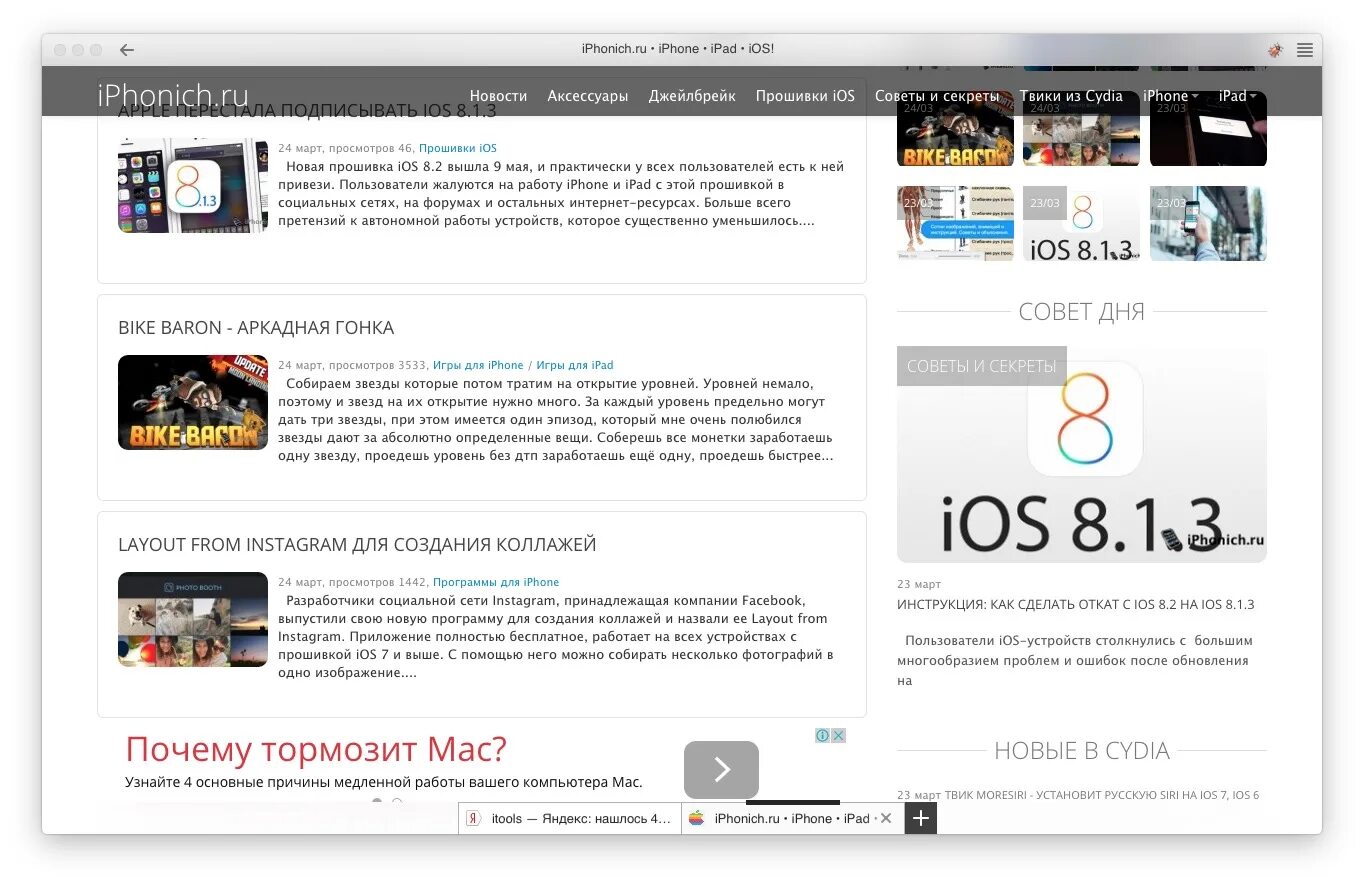This screenshot has height=884, width=1364.
Task: Select the first ad carousel dot
Action: (x=377, y=801)
